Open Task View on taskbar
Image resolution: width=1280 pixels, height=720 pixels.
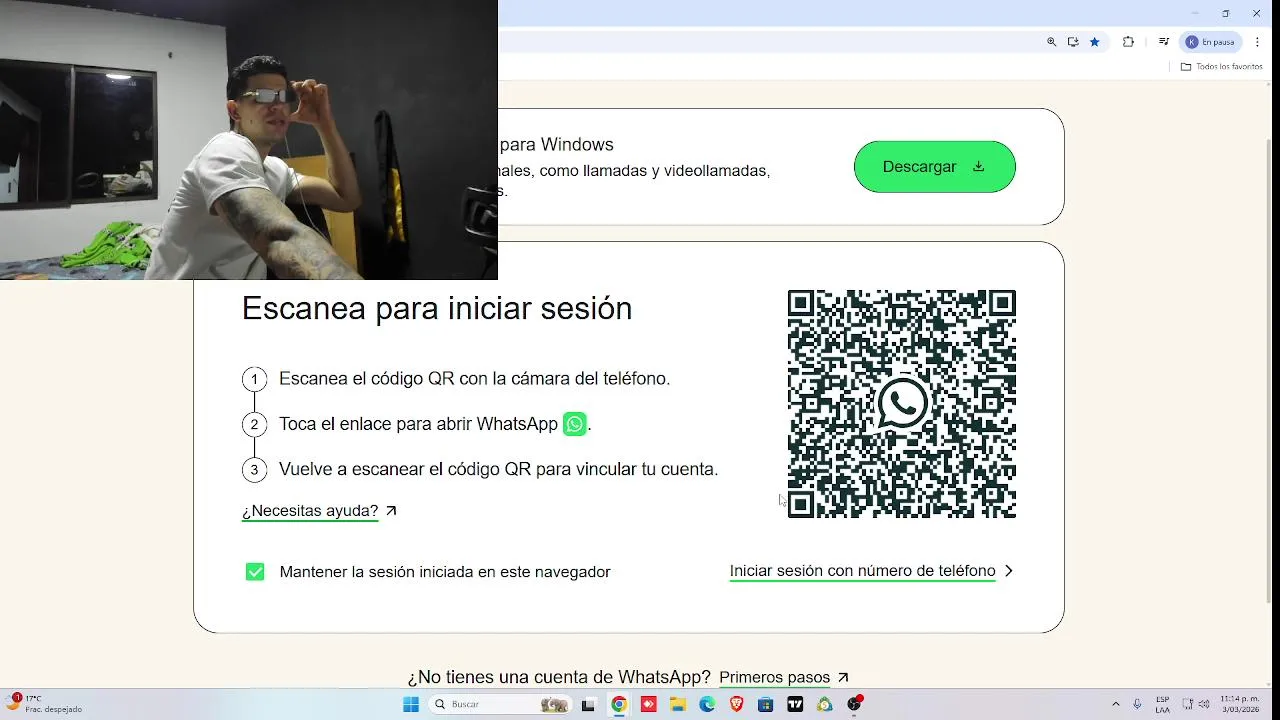[x=588, y=704]
